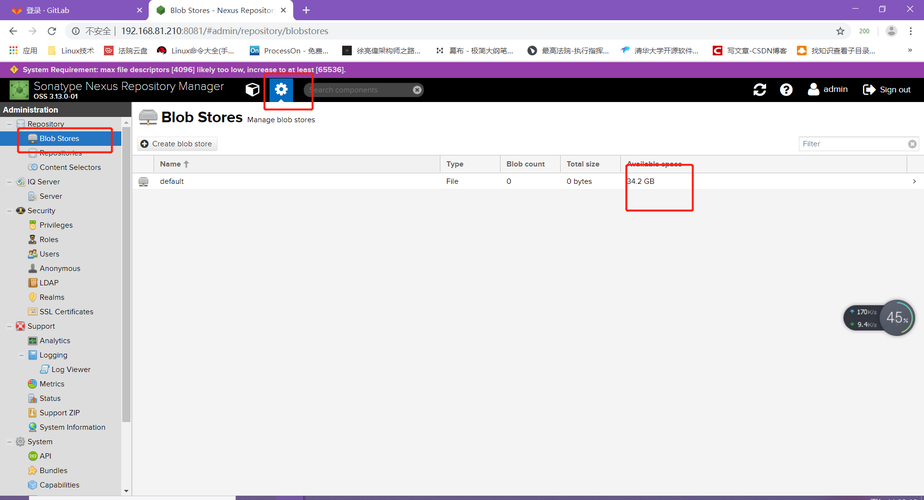The width and height of the screenshot is (924, 500).
Task: Expand the default row chevron arrow
Action: 914,181
